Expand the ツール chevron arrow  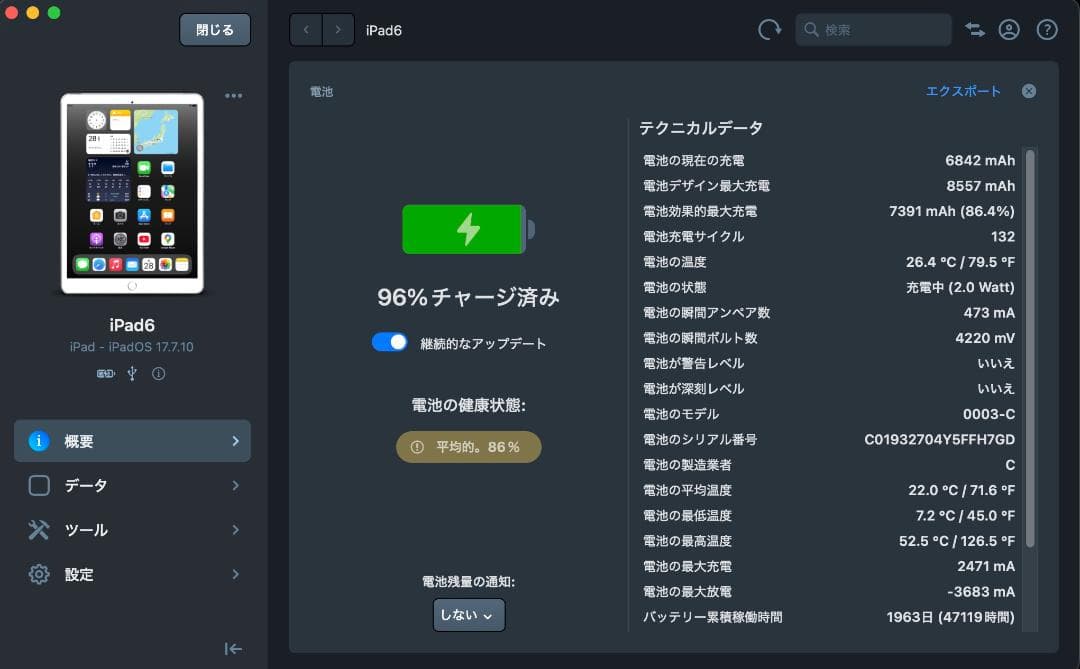click(x=236, y=530)
